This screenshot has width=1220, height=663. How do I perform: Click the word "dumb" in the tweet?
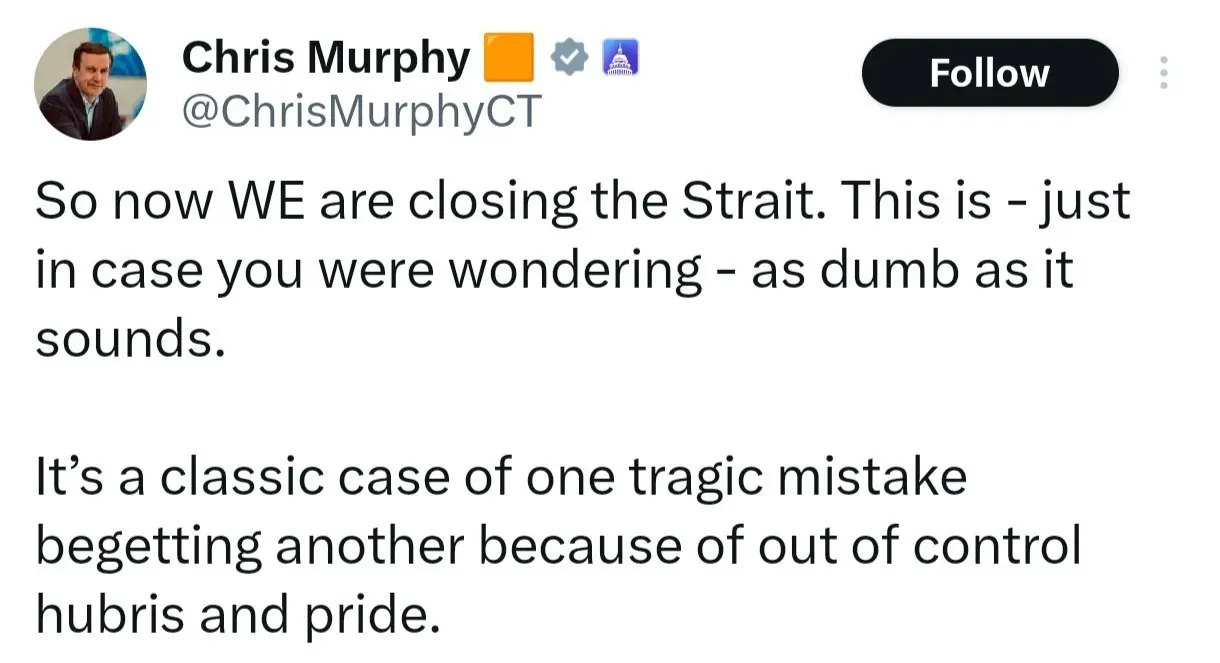click(876, 272)
